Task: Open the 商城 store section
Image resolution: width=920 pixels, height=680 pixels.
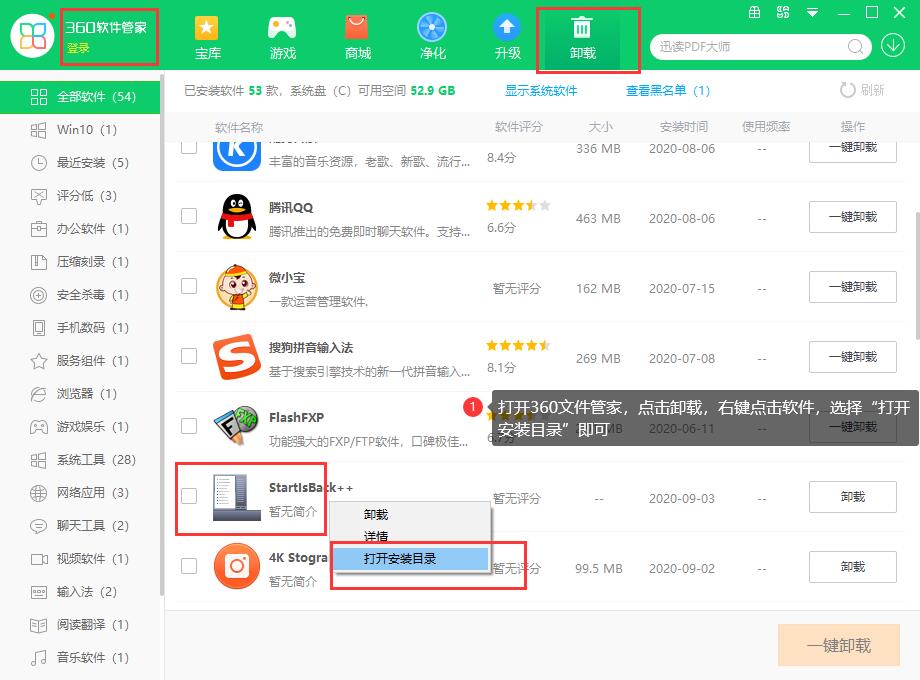Action: coord(357,38)
